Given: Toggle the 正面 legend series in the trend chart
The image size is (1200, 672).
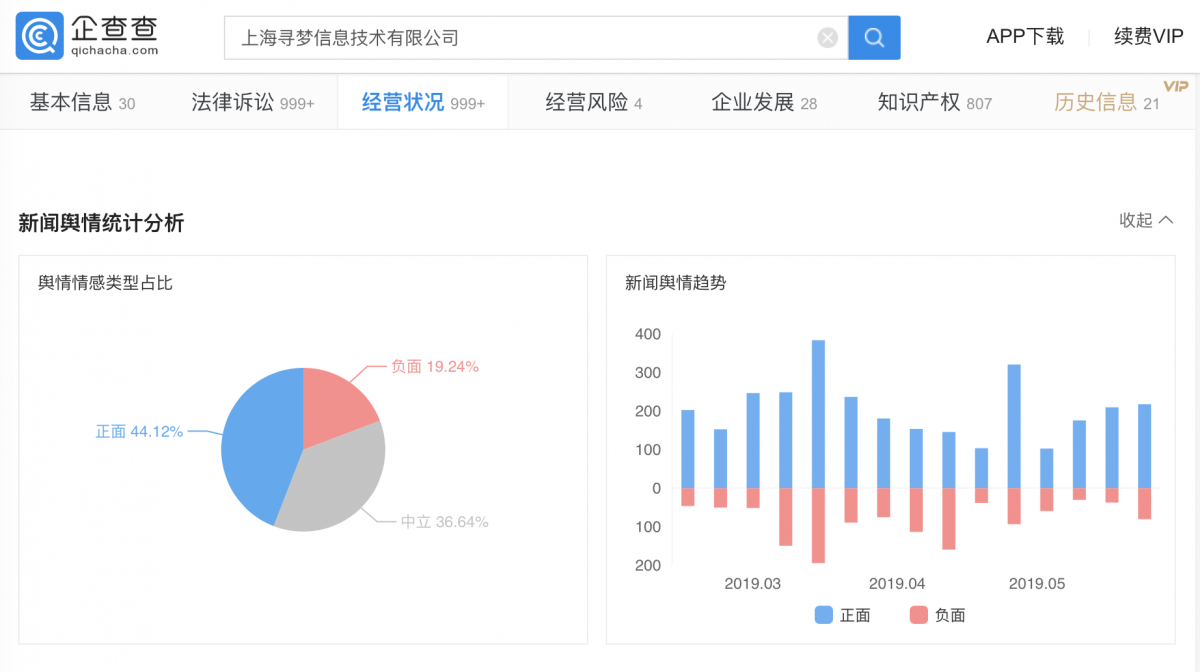Looking at the screenshot, I should 842,615.
